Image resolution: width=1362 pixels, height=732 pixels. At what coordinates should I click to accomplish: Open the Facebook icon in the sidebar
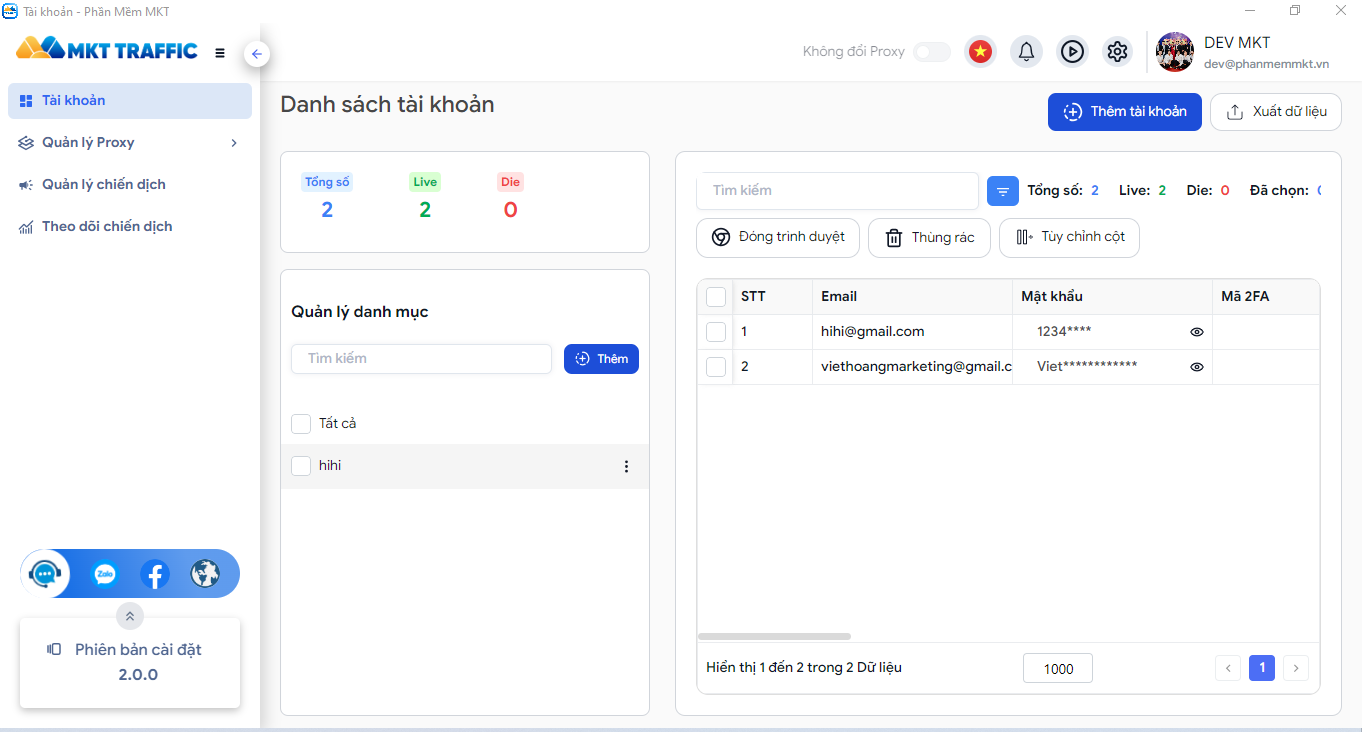click(155, 574)
